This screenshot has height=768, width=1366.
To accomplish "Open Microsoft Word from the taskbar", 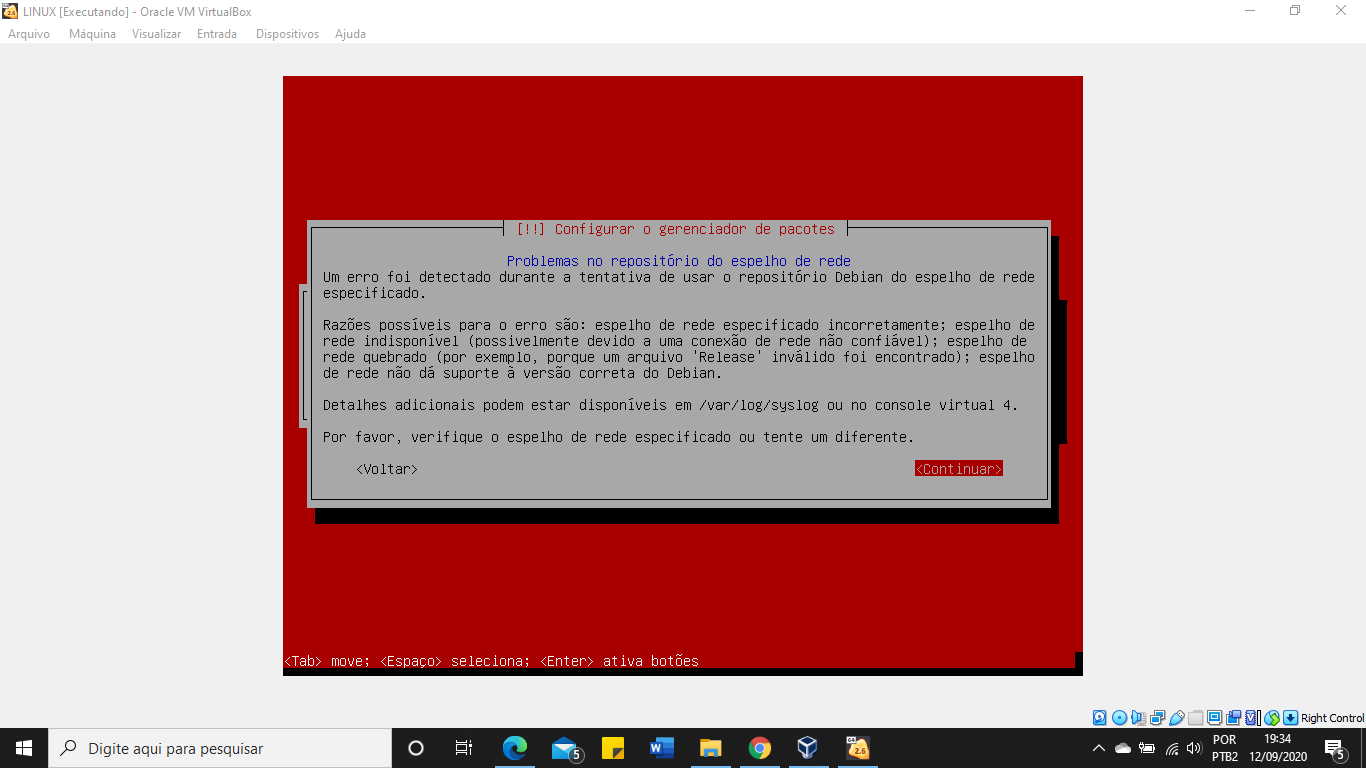I will [x=662, y=748].
